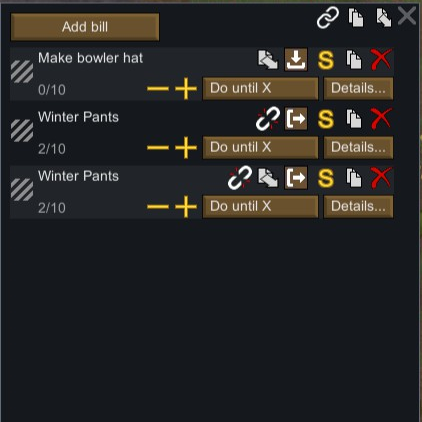Increase target count for bowler hat with plus
The width and height of the screenshot is (422, 422).
[x=186, y=89]
